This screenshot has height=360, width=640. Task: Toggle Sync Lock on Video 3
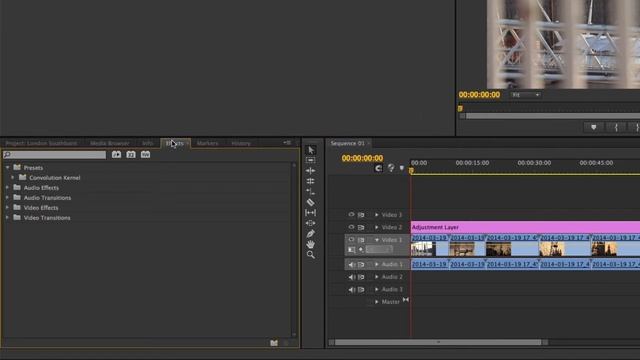[x=361, y=215]
